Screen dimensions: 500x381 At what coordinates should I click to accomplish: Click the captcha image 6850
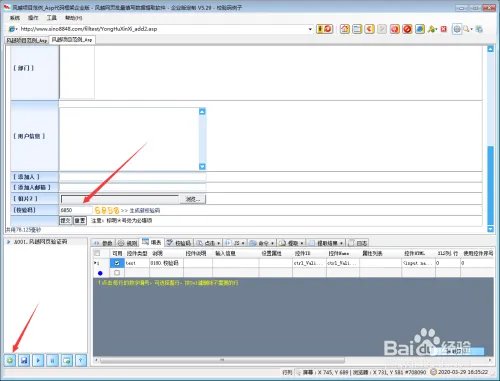pos(107,210)
